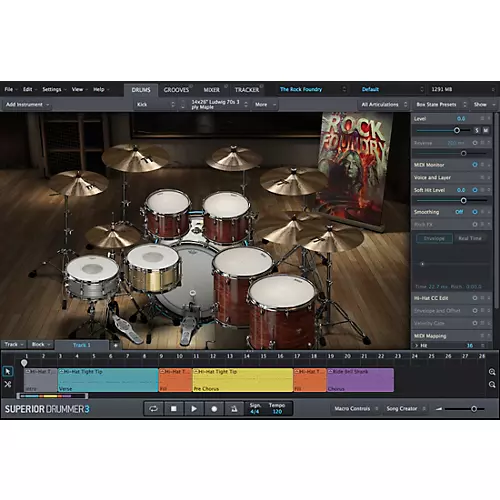500x500 pixels.
Task: Disable the MIDI Monitor power toggle
Action: click(475, 165)
